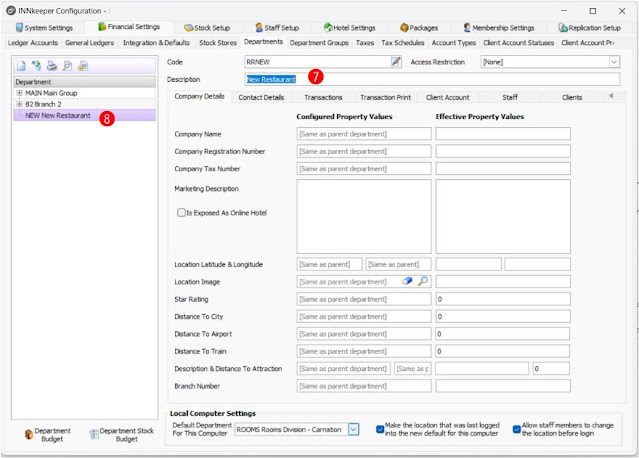Toggle Is Exposed As Online Hotel checkbox

(181, 212)
